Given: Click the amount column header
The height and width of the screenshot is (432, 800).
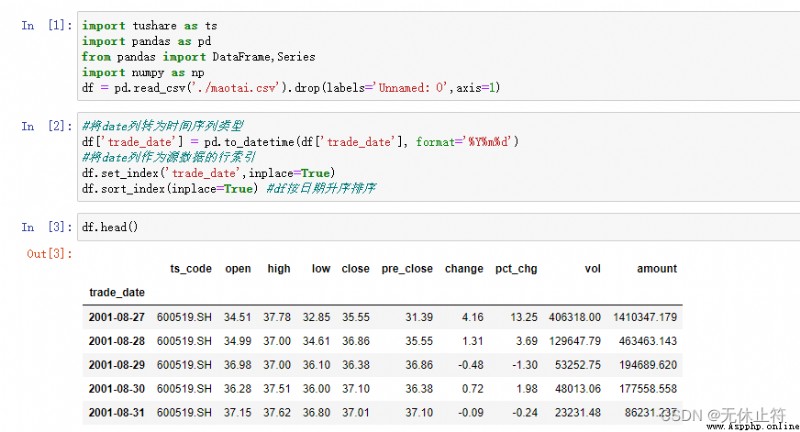Looking at the screenshot, I should [x=657, y=269].
